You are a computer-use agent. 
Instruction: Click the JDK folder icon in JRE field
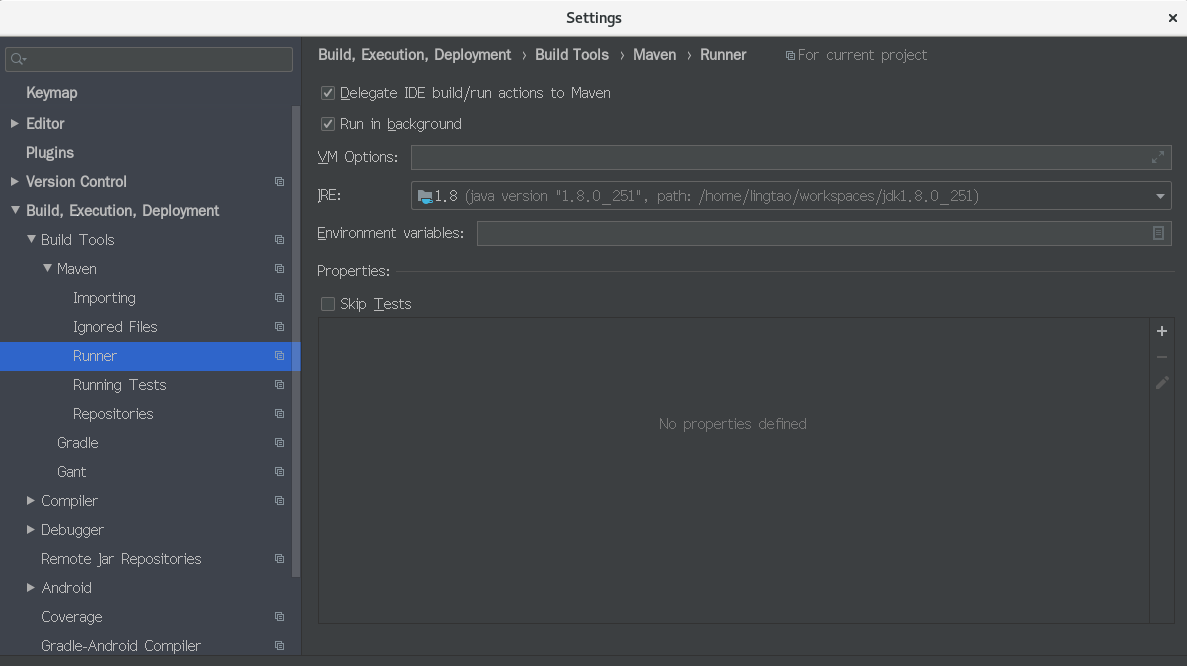pos(425,197)
